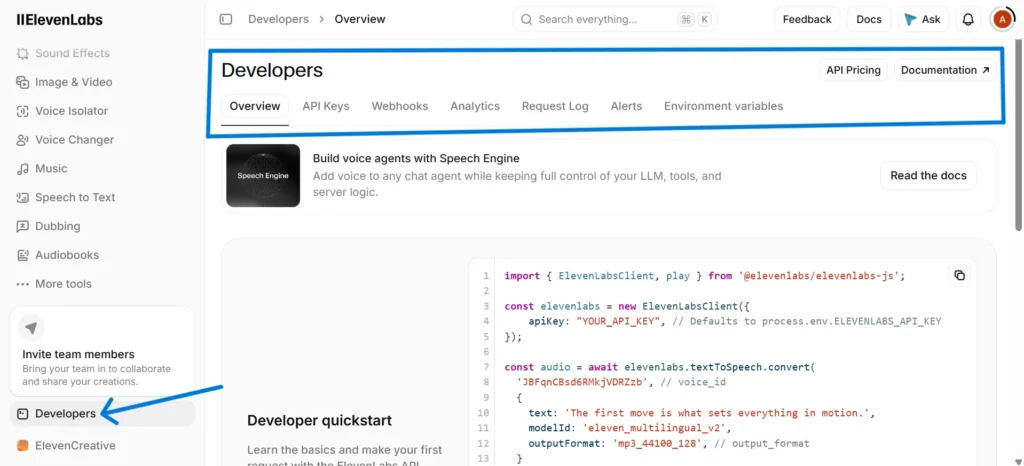
Task: Click the Speech to Text icon
Action: tap(23, 197)
